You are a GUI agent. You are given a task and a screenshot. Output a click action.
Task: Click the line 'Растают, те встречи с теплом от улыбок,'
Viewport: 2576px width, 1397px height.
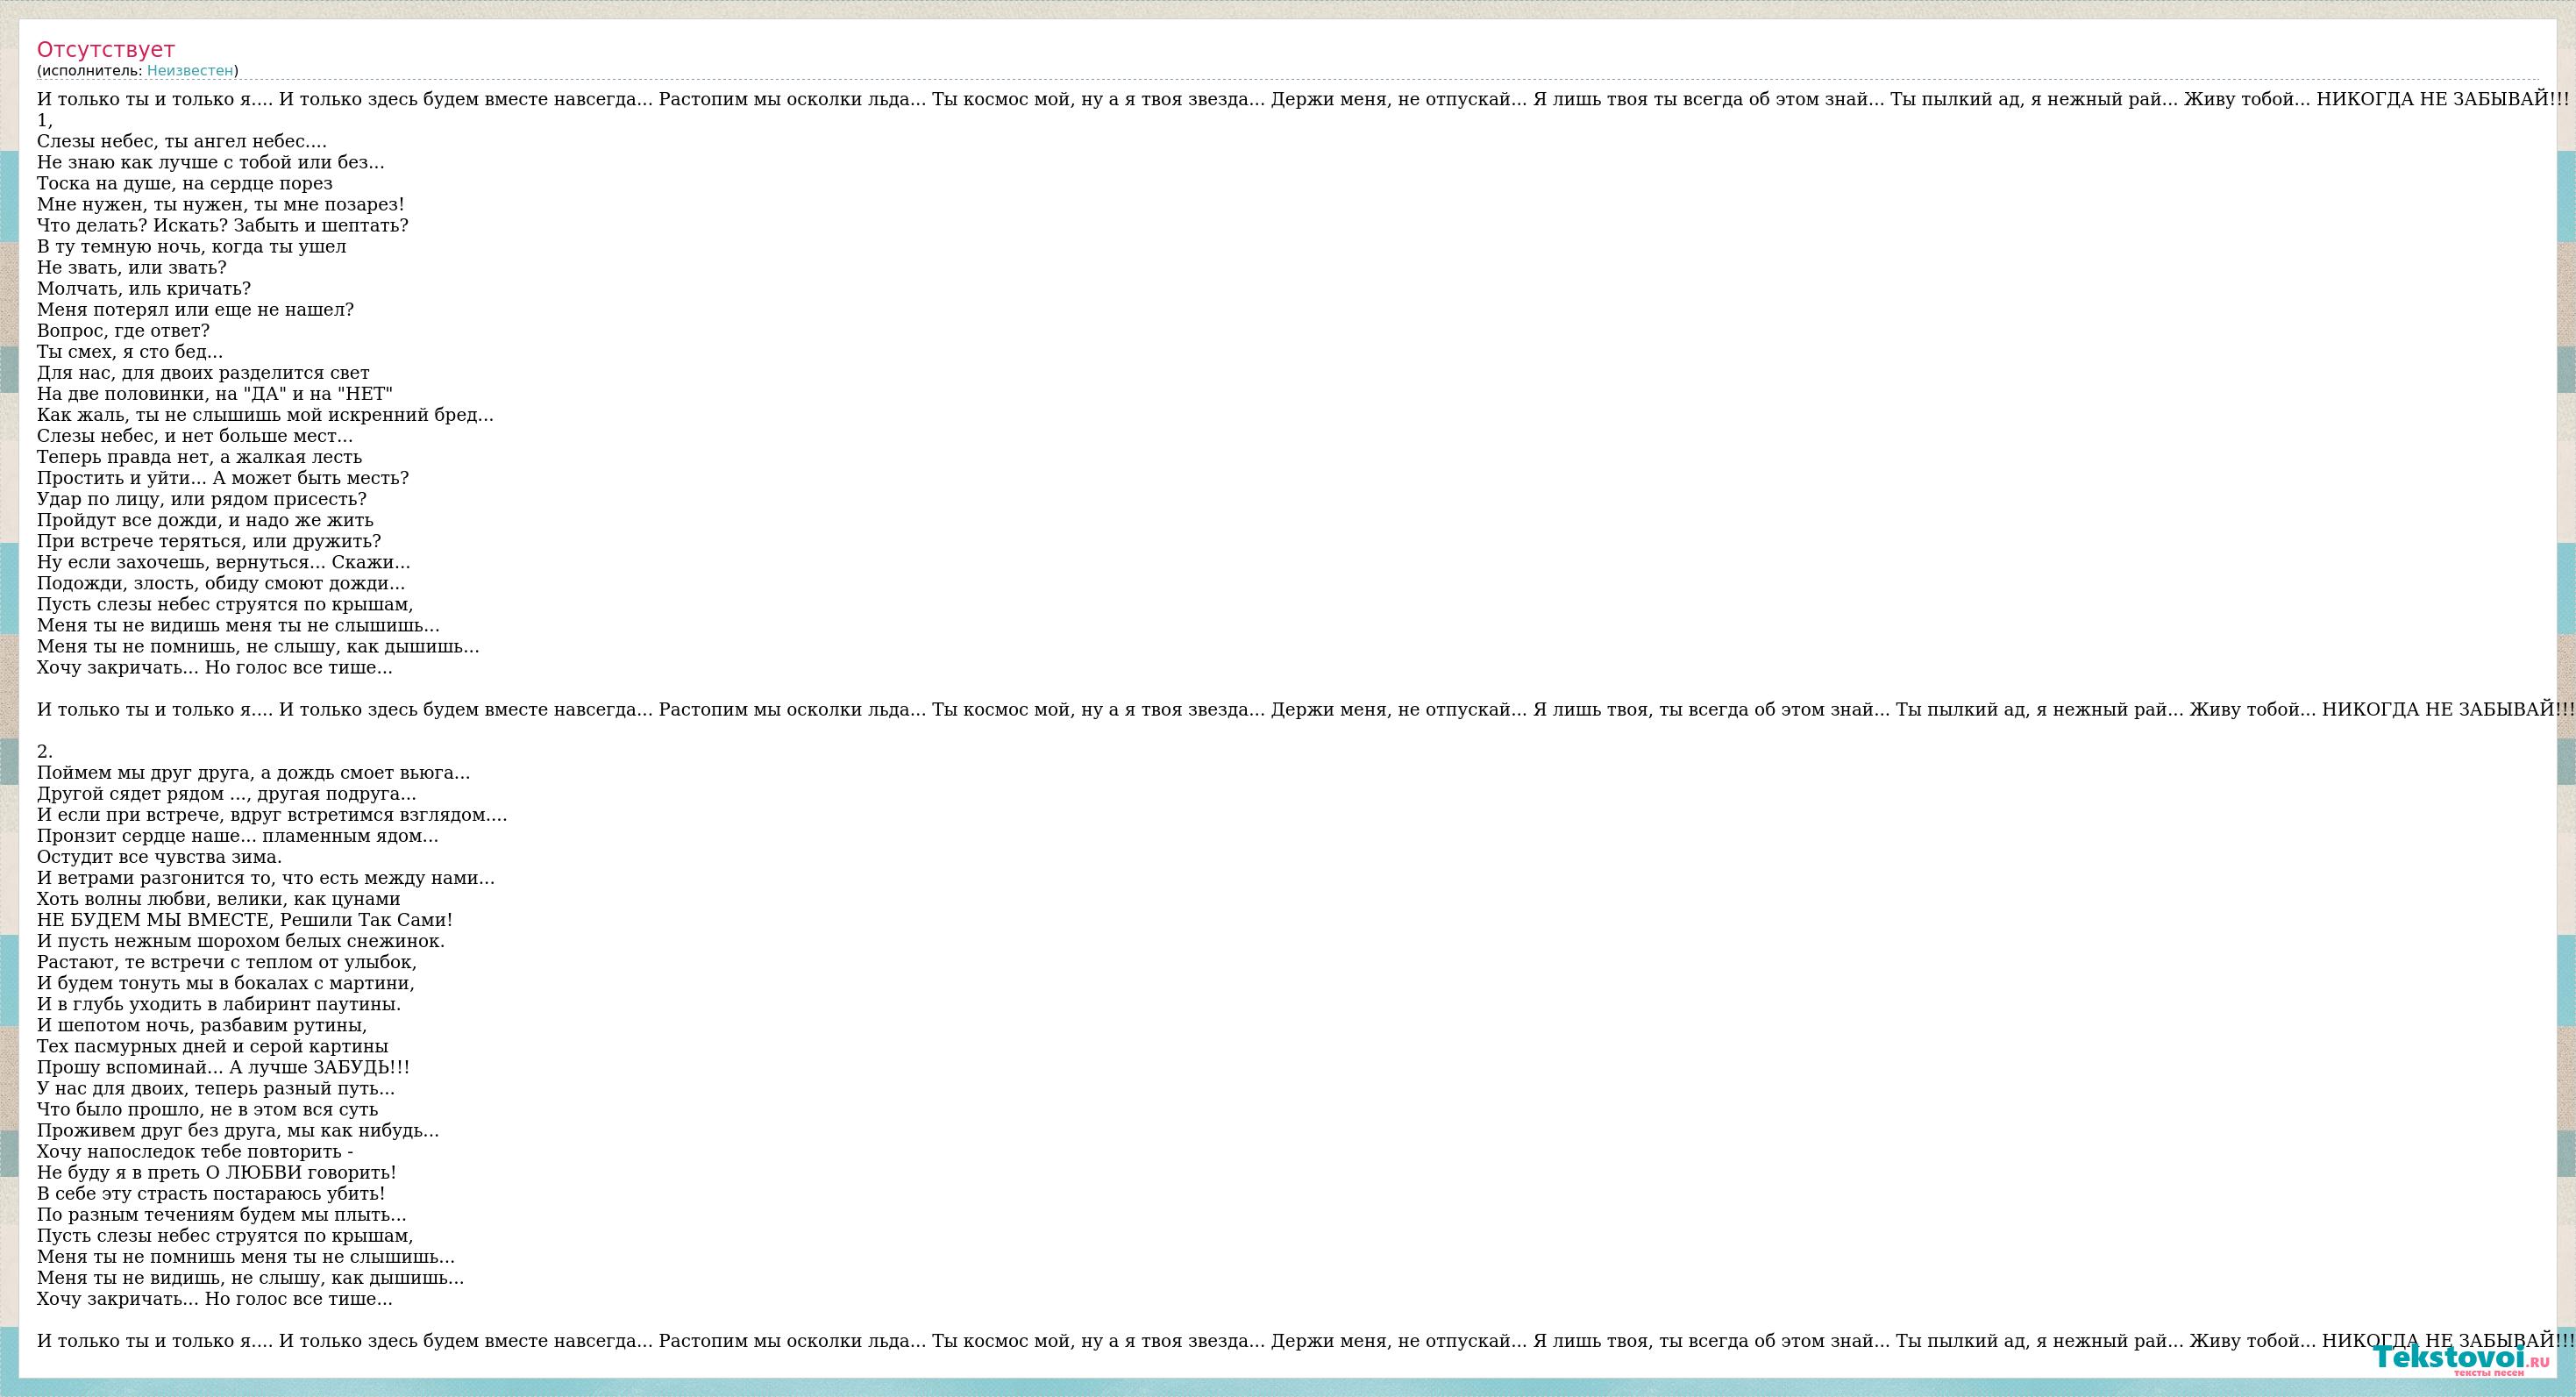227,962
